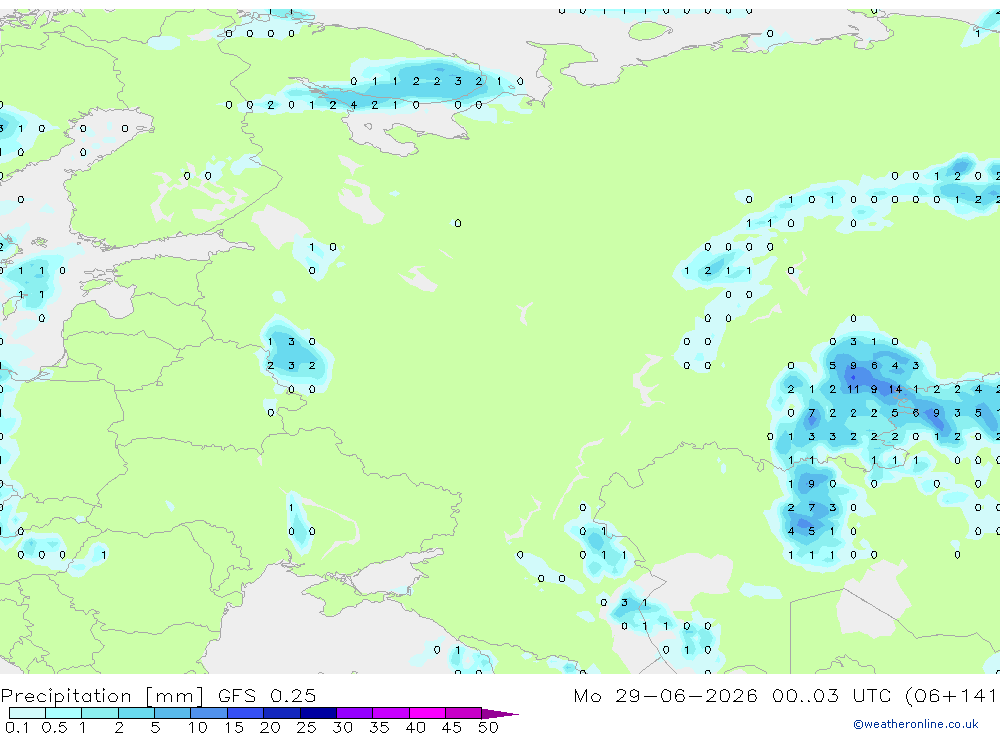Pick the 15–20 mm legend color swatch
1000x733 pixels.
click(246, 713)
